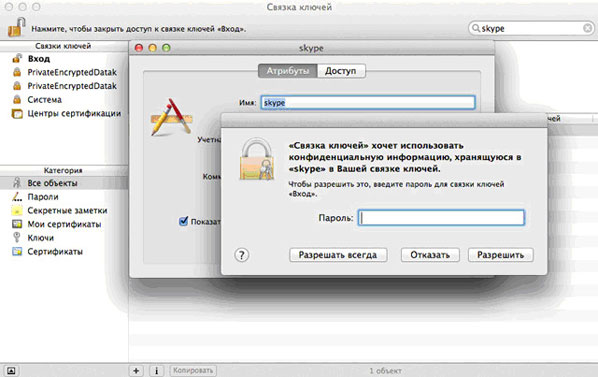
Task: Switch to the Атрибуты tab
Action: pos(288,71)
